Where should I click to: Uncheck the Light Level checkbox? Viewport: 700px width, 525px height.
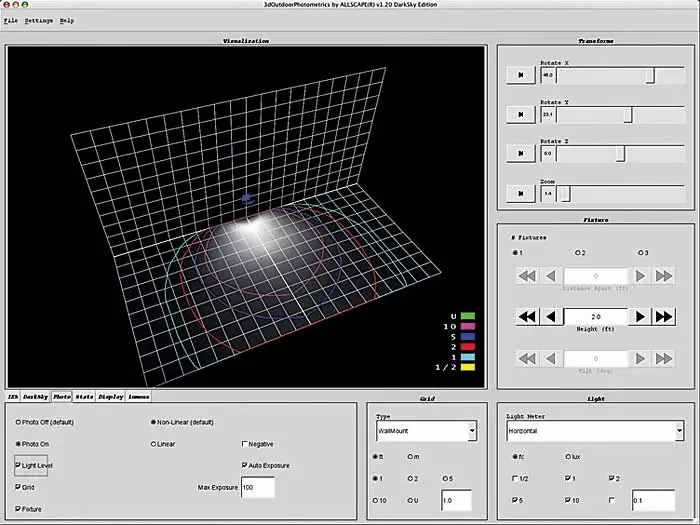tap(19, 465)
